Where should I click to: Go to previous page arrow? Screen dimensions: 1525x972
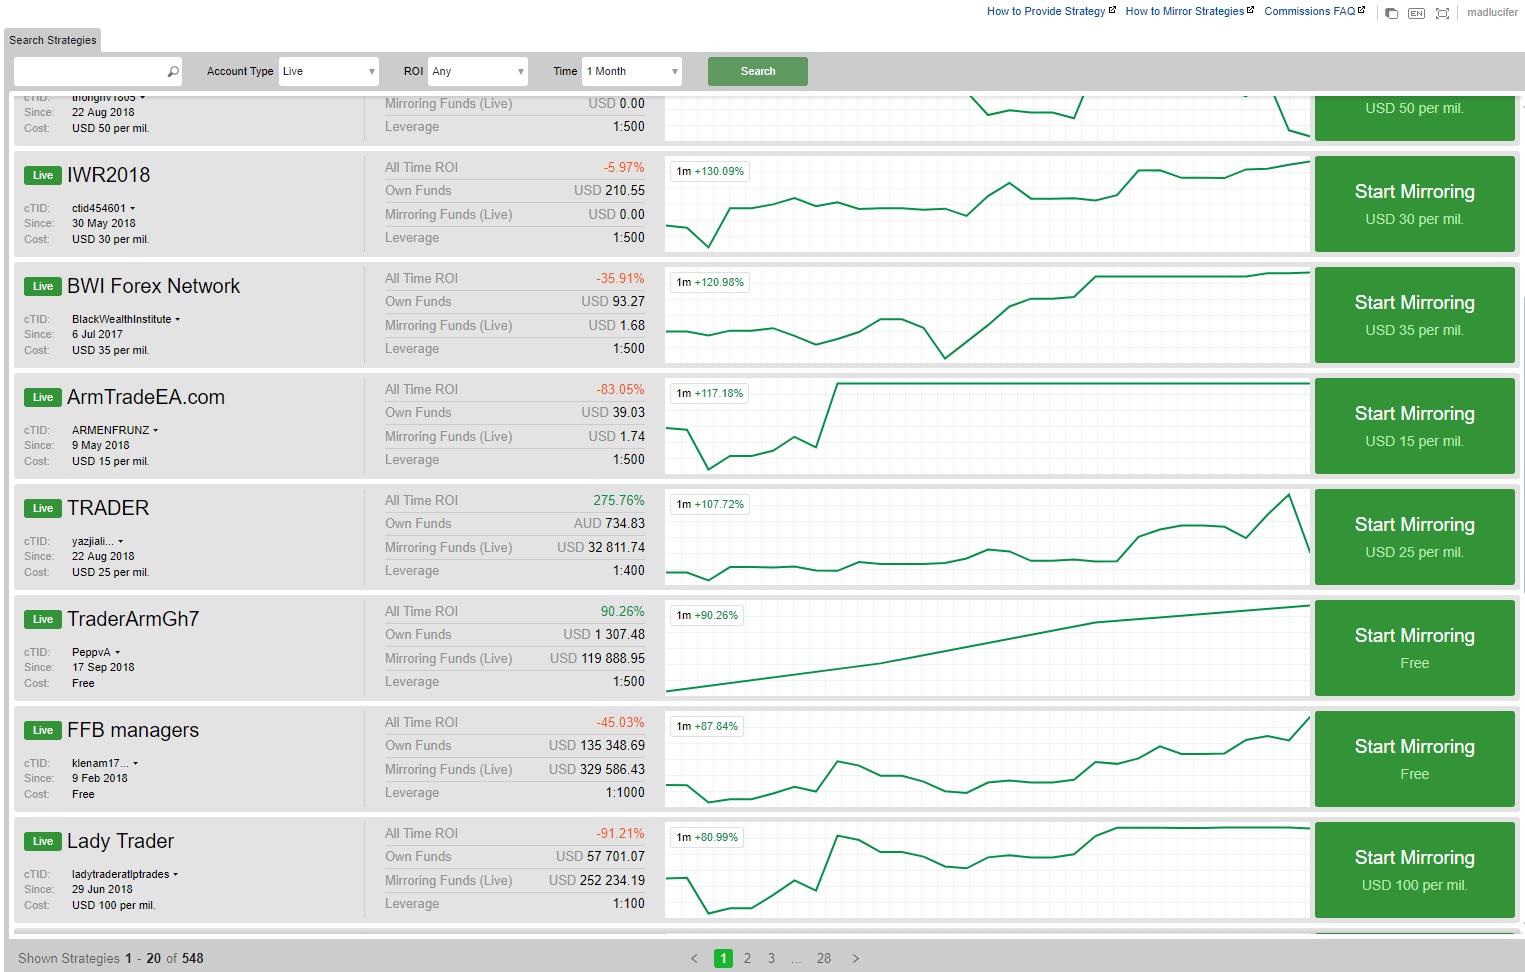tap(694, 958)
